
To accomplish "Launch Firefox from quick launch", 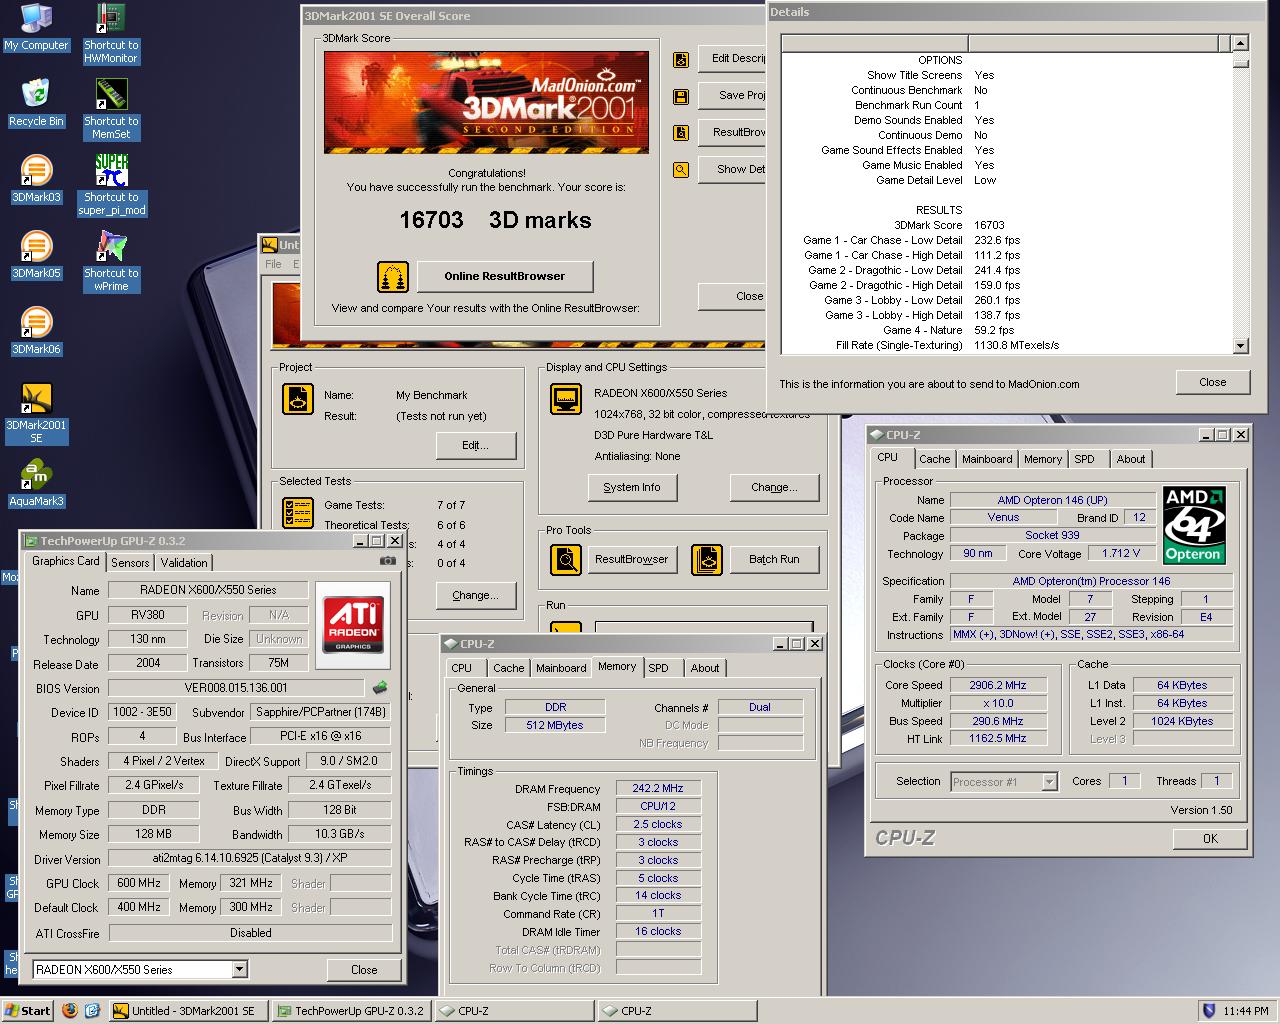I will pos(69,1011).
